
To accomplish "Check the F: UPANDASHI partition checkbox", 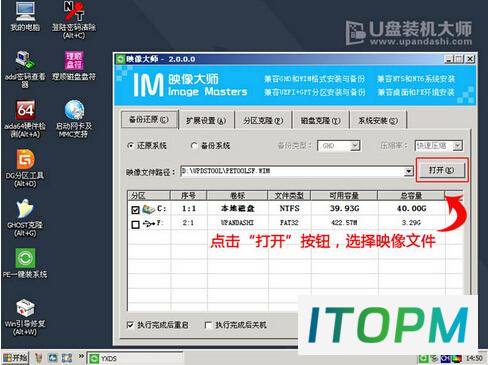I will [x=135, y=224].
